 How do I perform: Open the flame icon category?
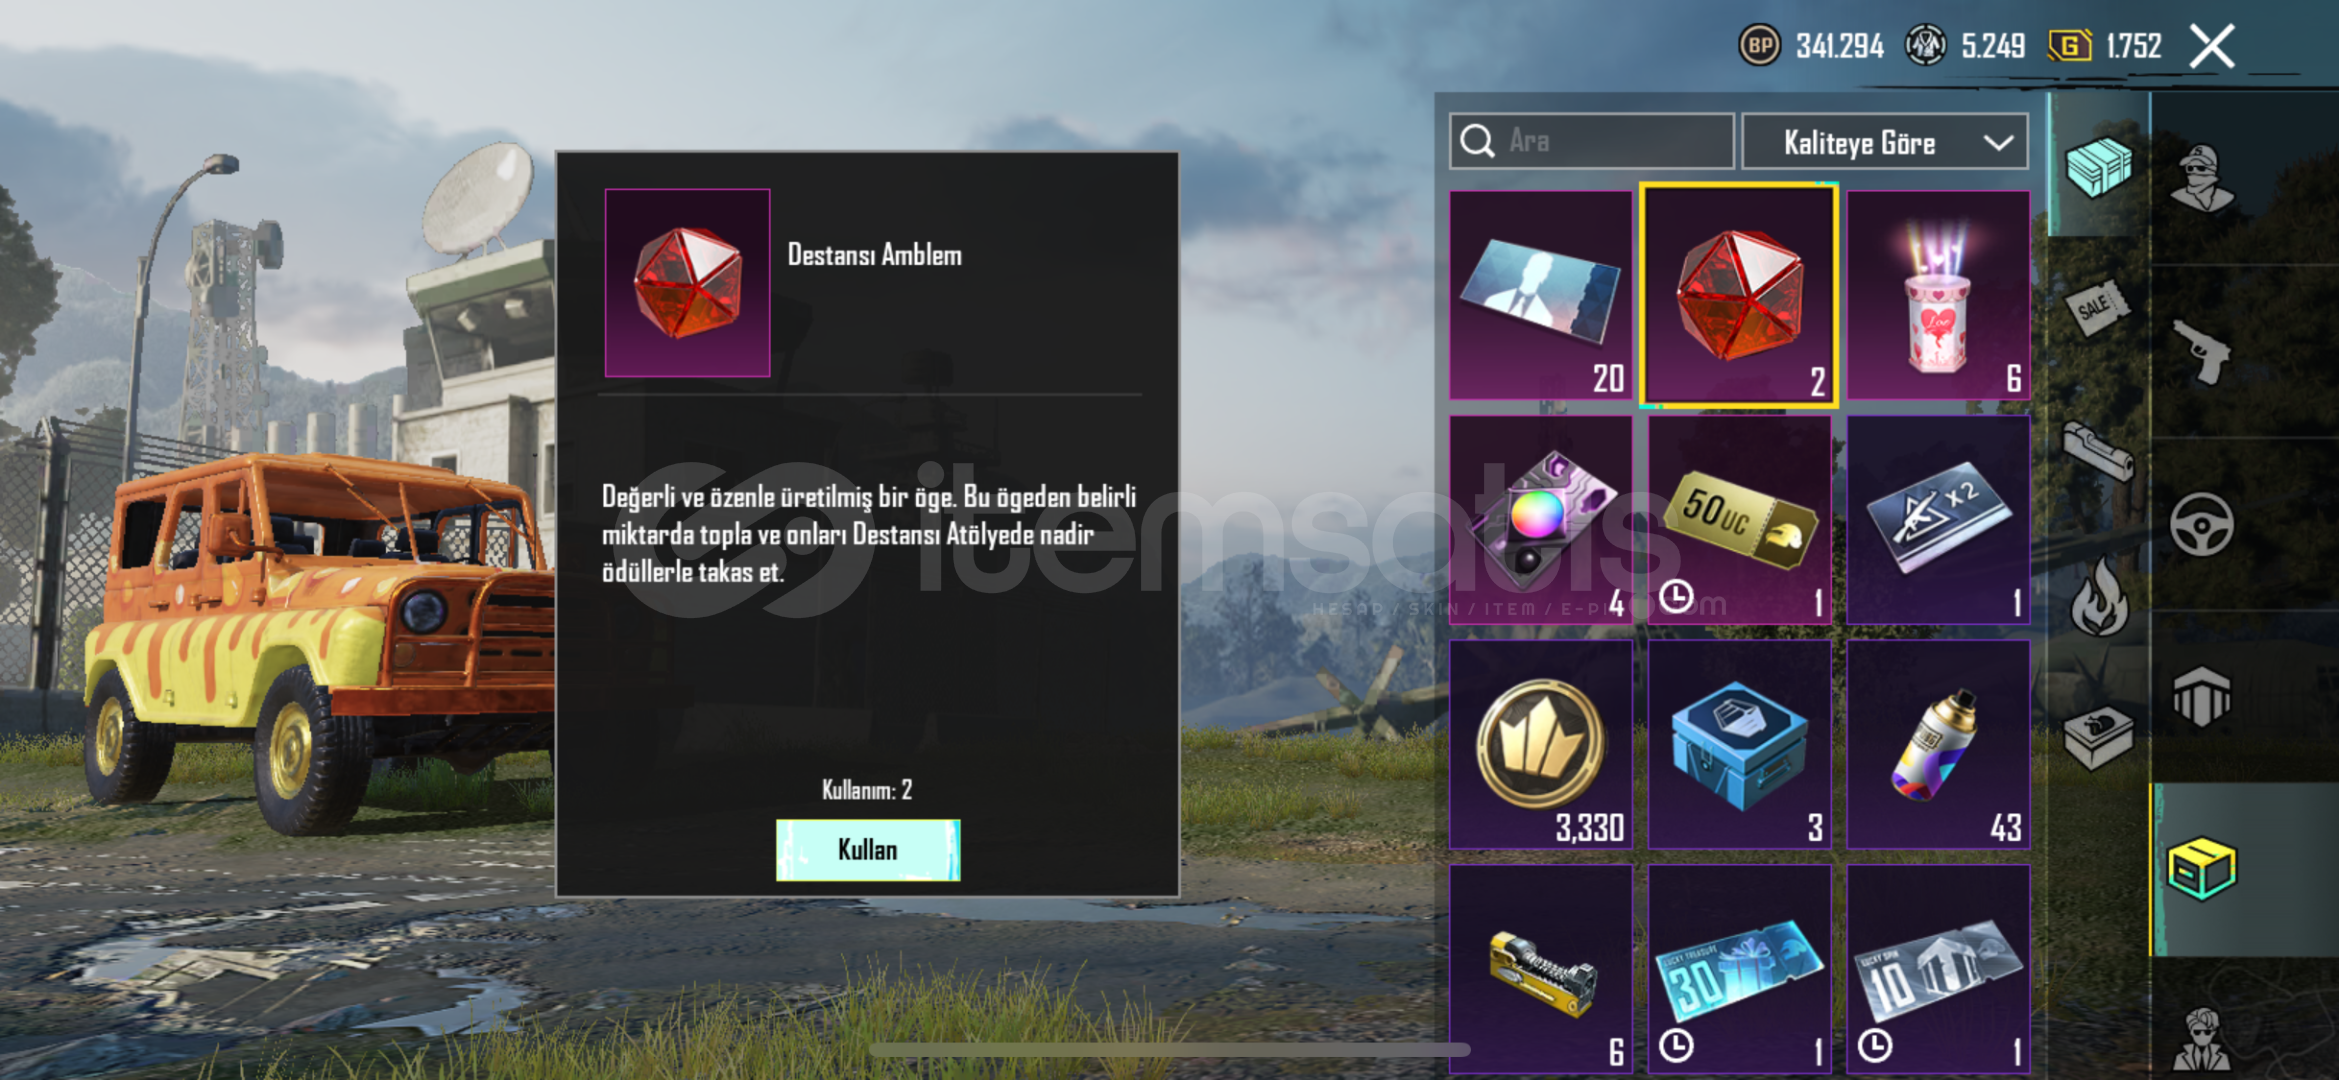click(2099, 597)
